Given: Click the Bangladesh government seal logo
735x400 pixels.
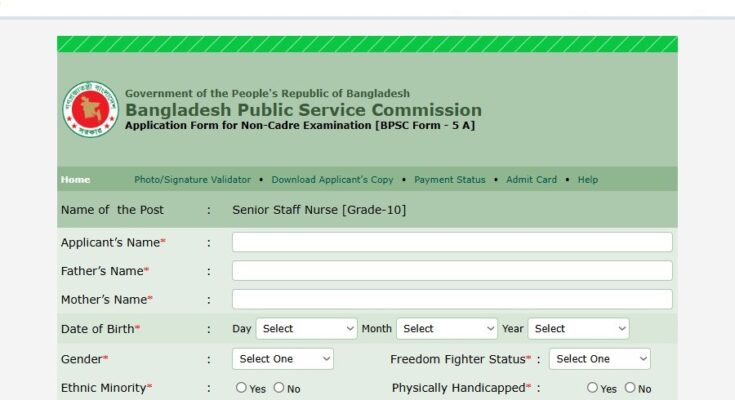Looking at the screenshot, I should click(x=90, y=110).
